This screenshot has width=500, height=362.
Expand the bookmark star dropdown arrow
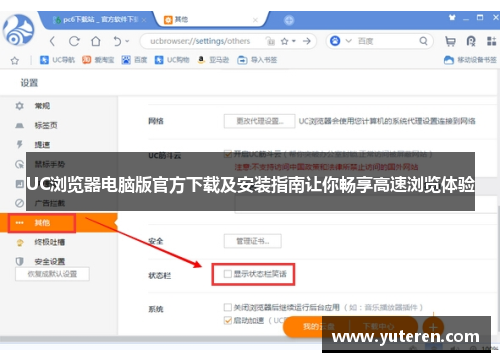pyautogui.click(x=294, y=41)
